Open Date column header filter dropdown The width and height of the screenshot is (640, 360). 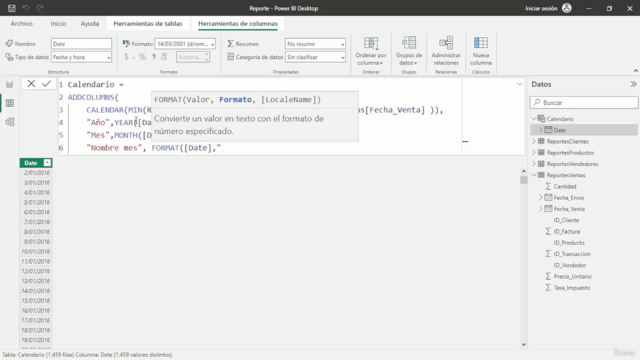coord(47,163)
